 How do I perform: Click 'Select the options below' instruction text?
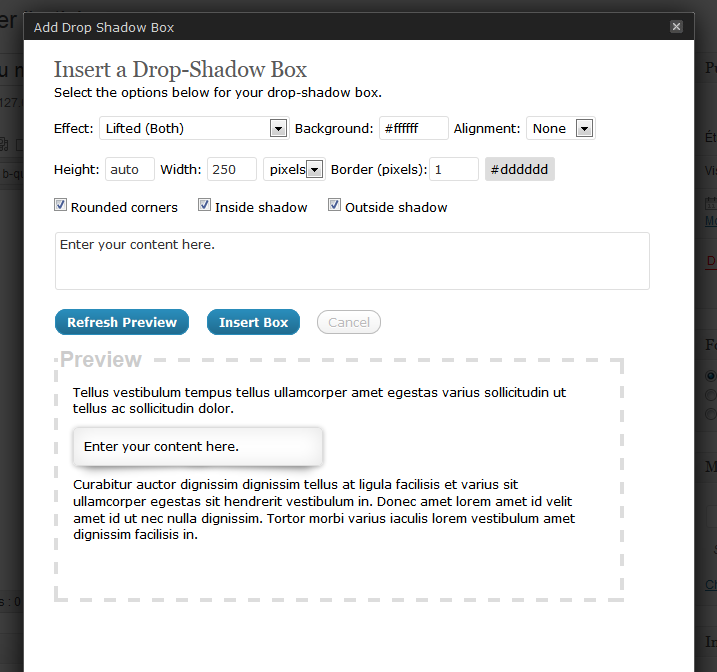218,93
